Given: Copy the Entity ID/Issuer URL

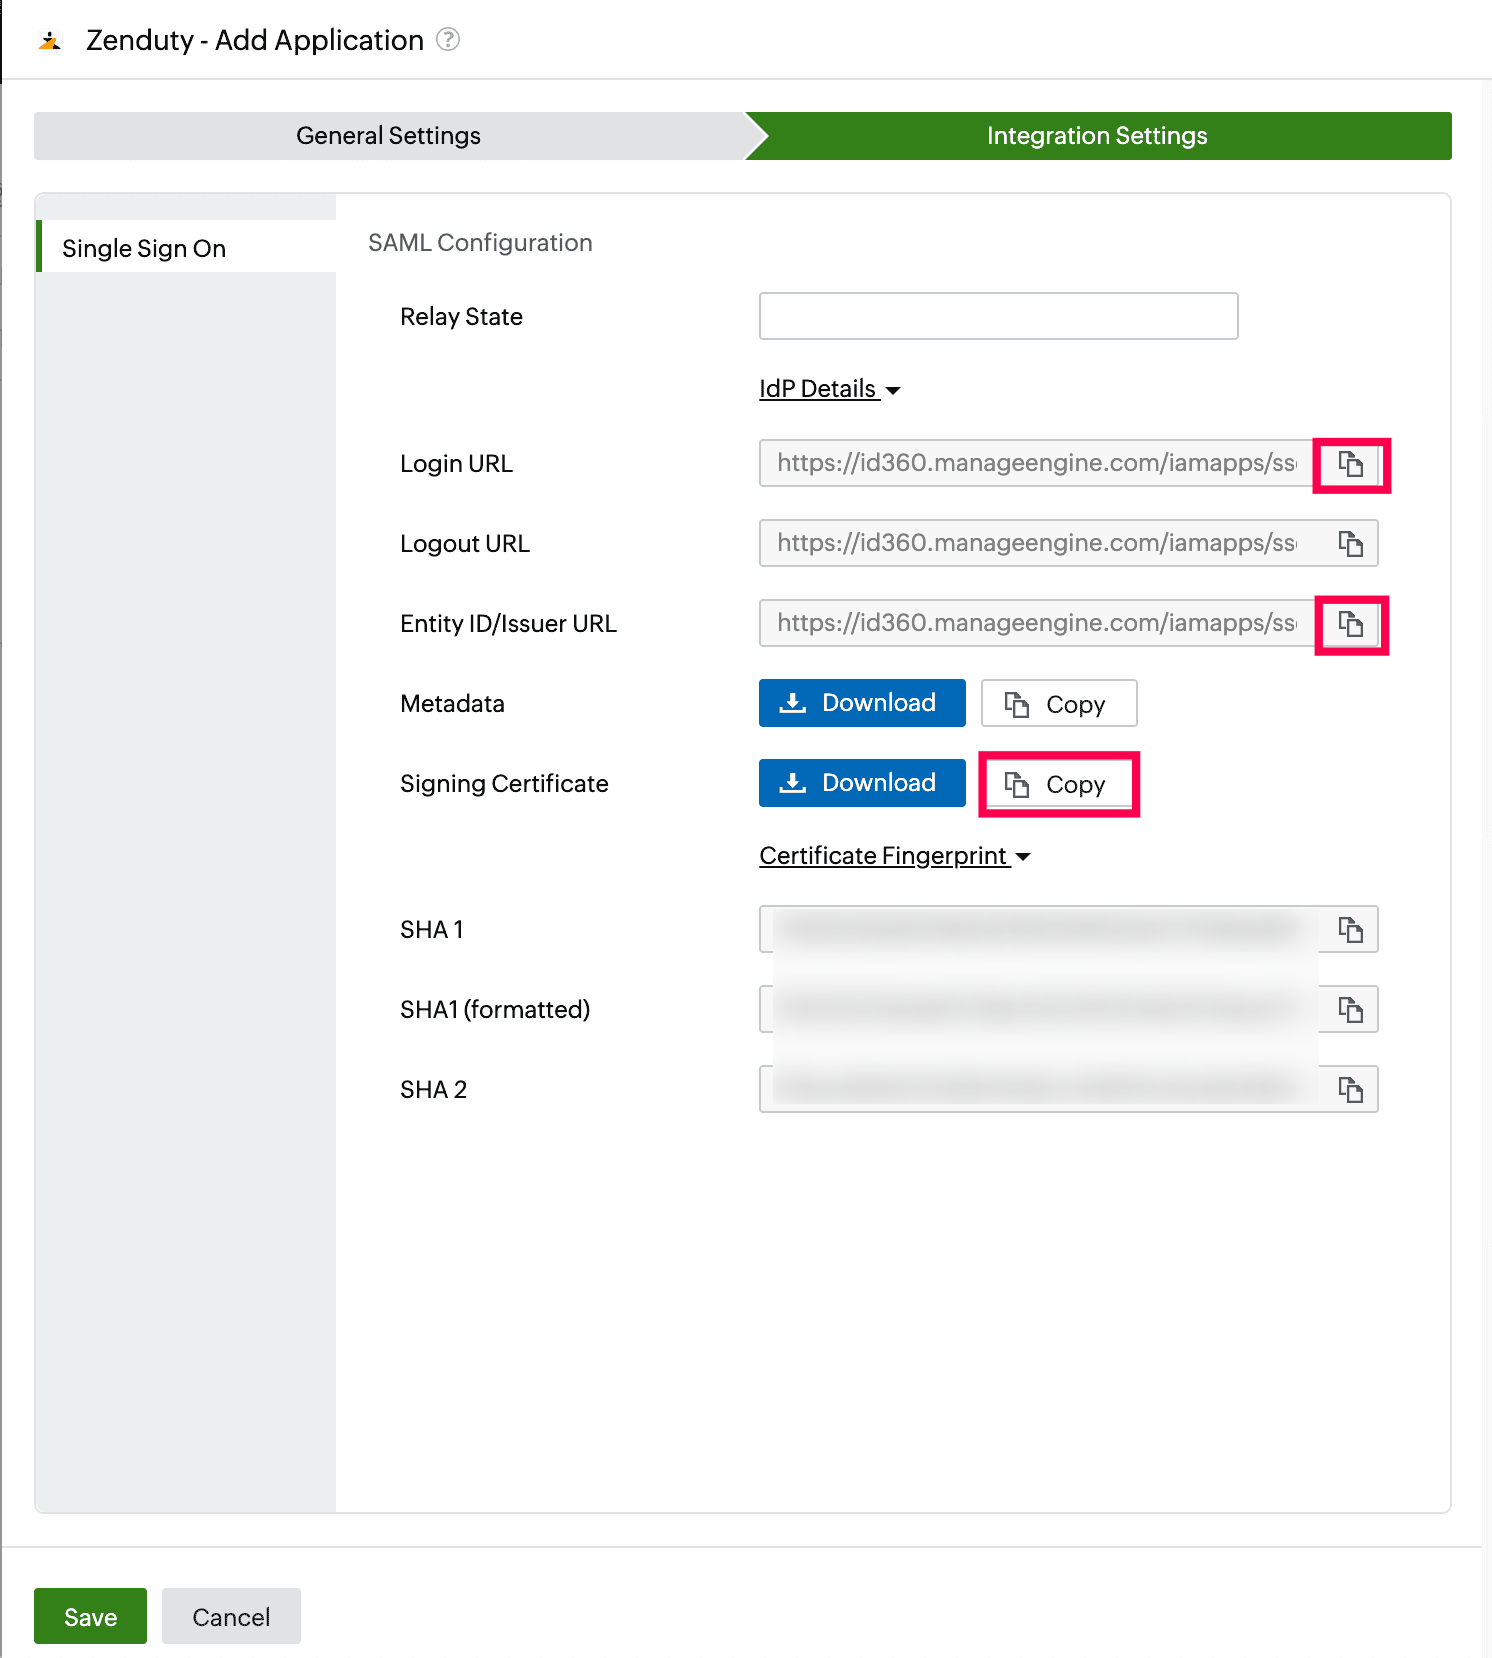Looking at the screenshot, I should (1350, 624).
